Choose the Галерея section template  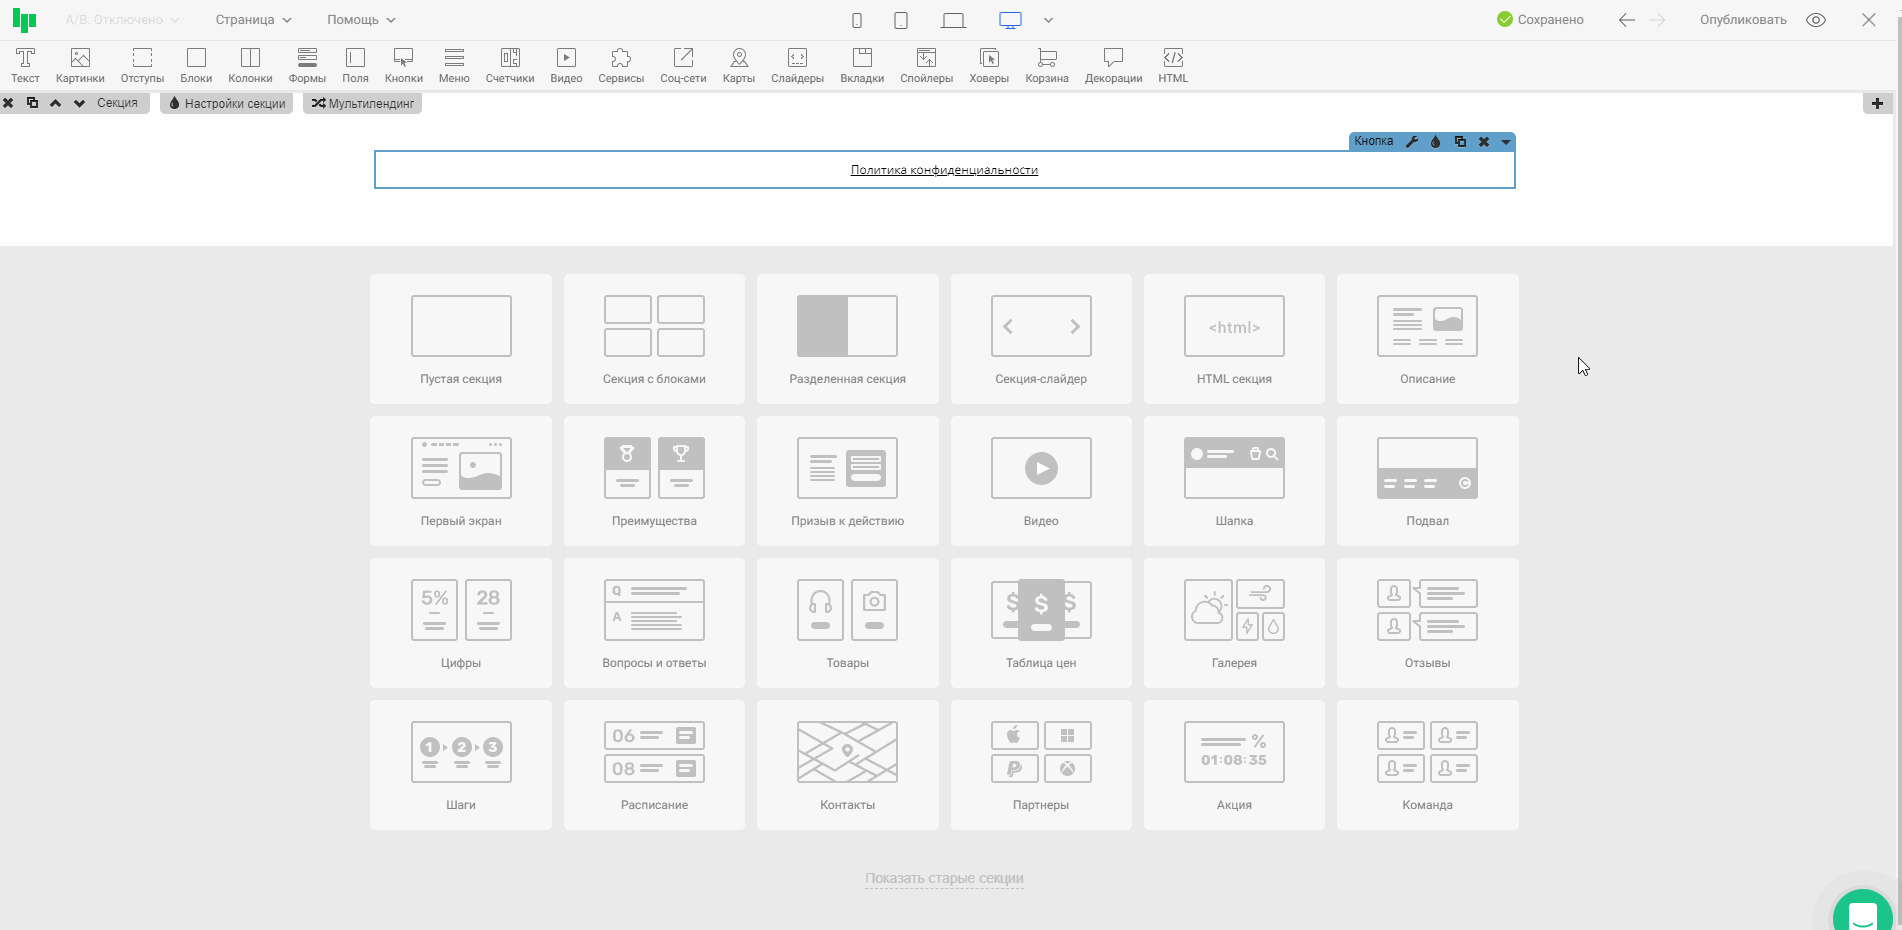click(x=1234, y=622)
